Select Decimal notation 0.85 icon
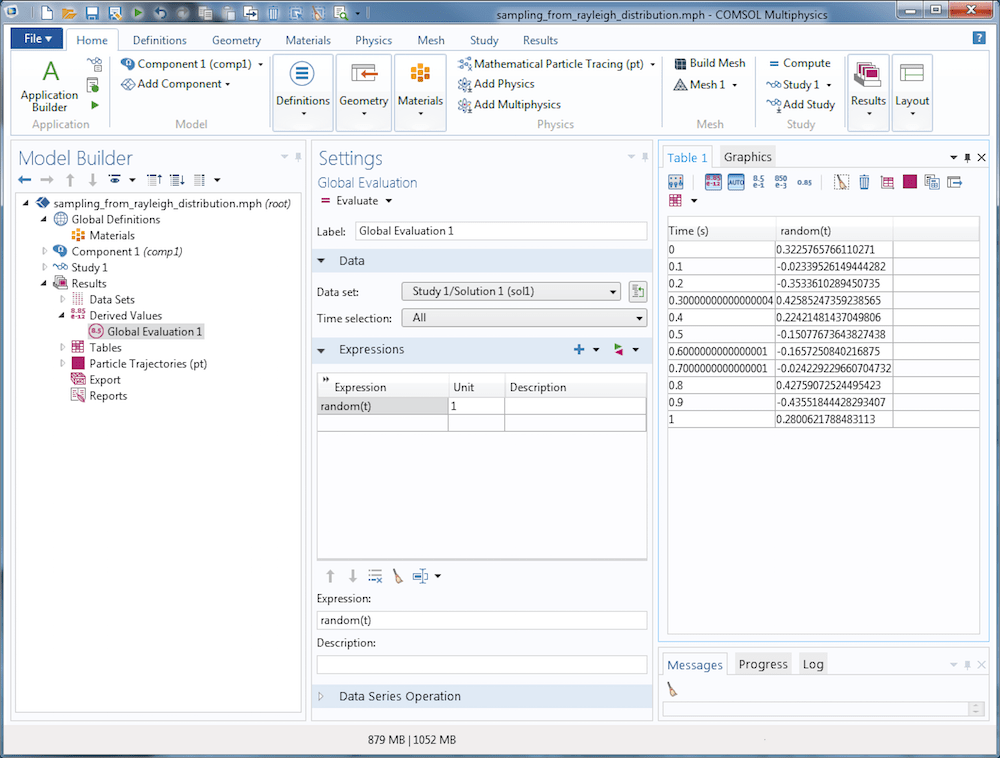The width and height of the screenshot is (1000, 758). point(804,182)
